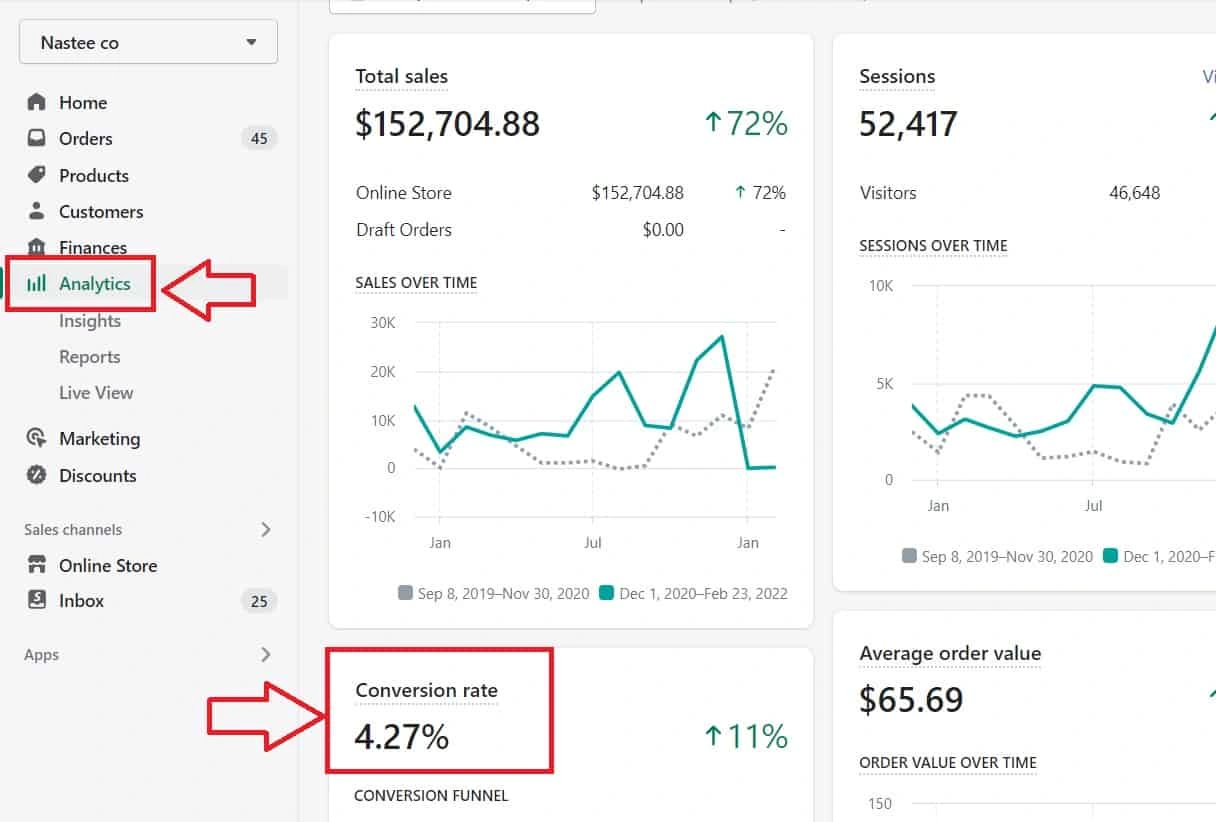The width and height of the screenshot is (1216, 822).
Task: Click the Marketing target icon
Action: click(x=37, y=438)
